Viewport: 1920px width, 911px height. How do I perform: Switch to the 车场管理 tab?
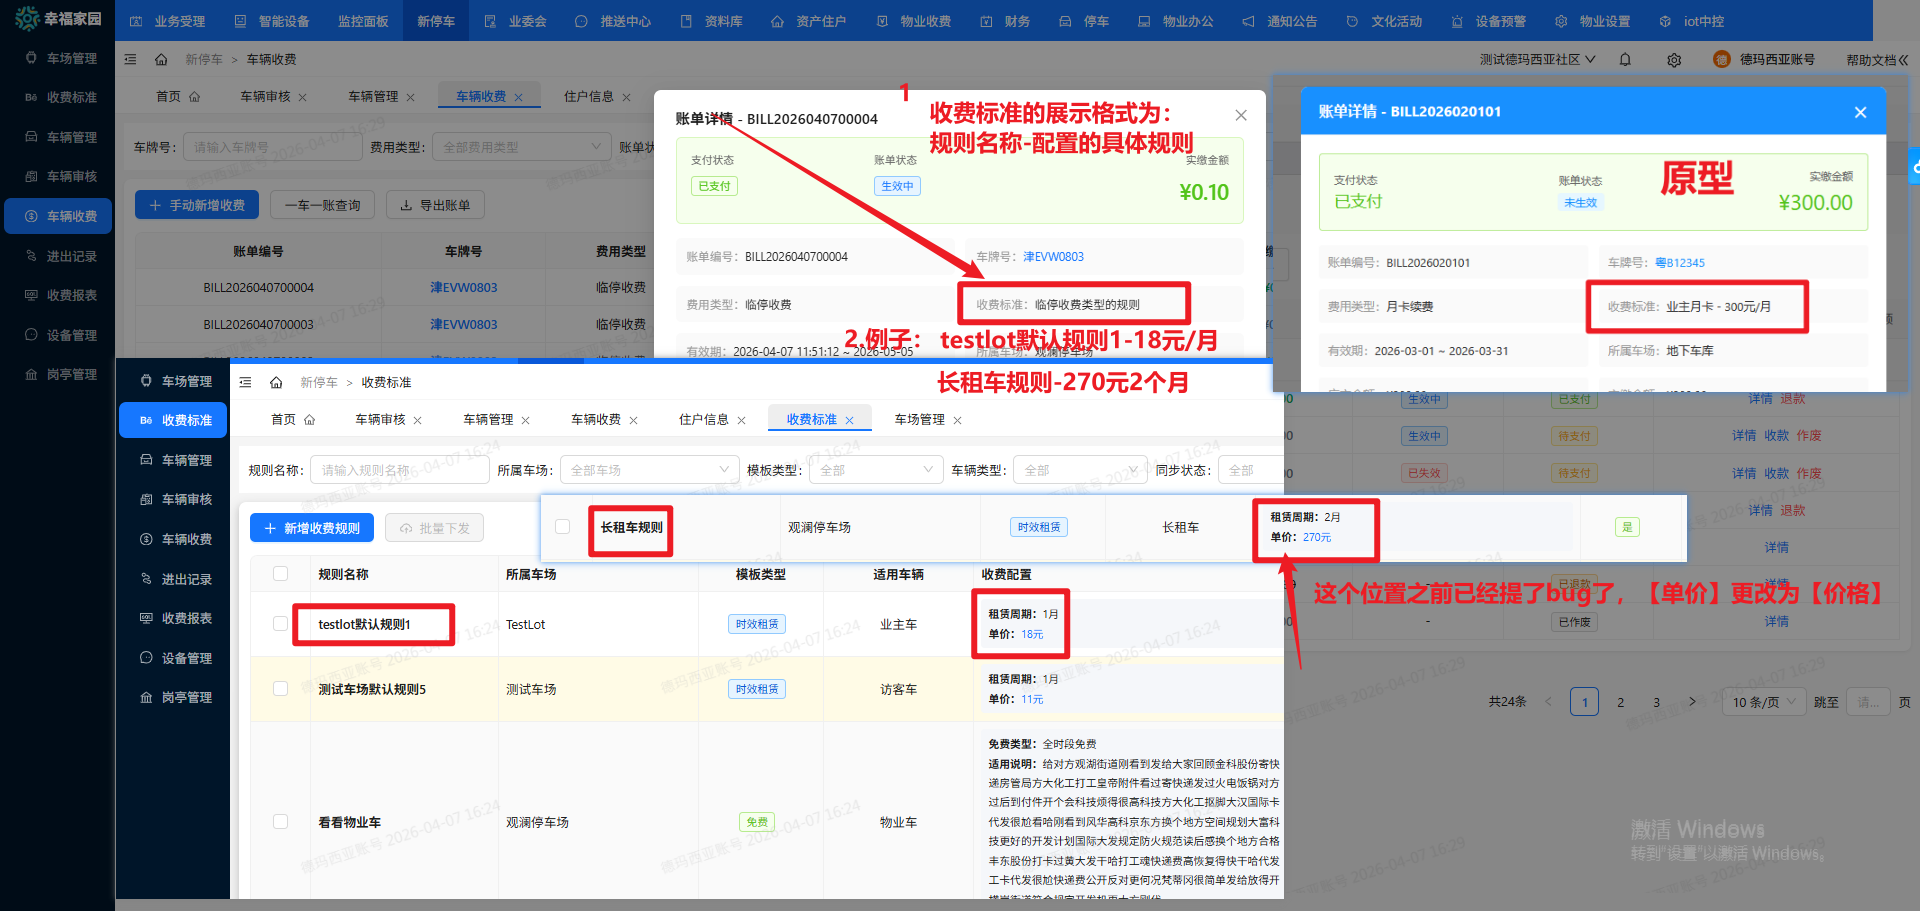click(919, 420)
